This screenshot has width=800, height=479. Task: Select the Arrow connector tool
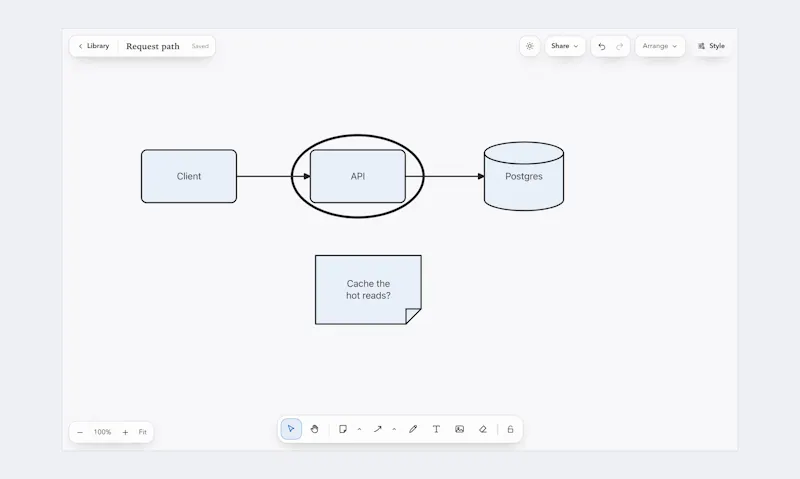(378, 429)
